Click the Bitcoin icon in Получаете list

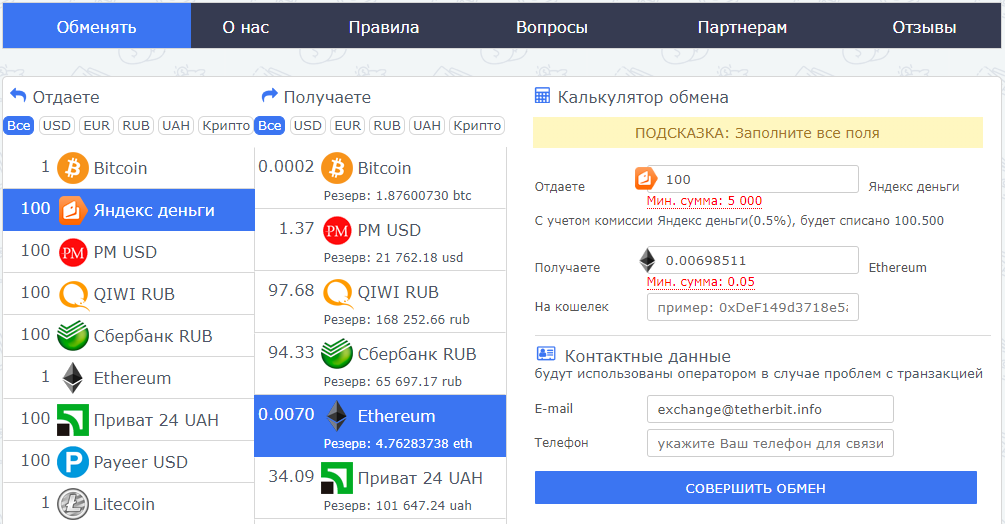click(337, 168)
